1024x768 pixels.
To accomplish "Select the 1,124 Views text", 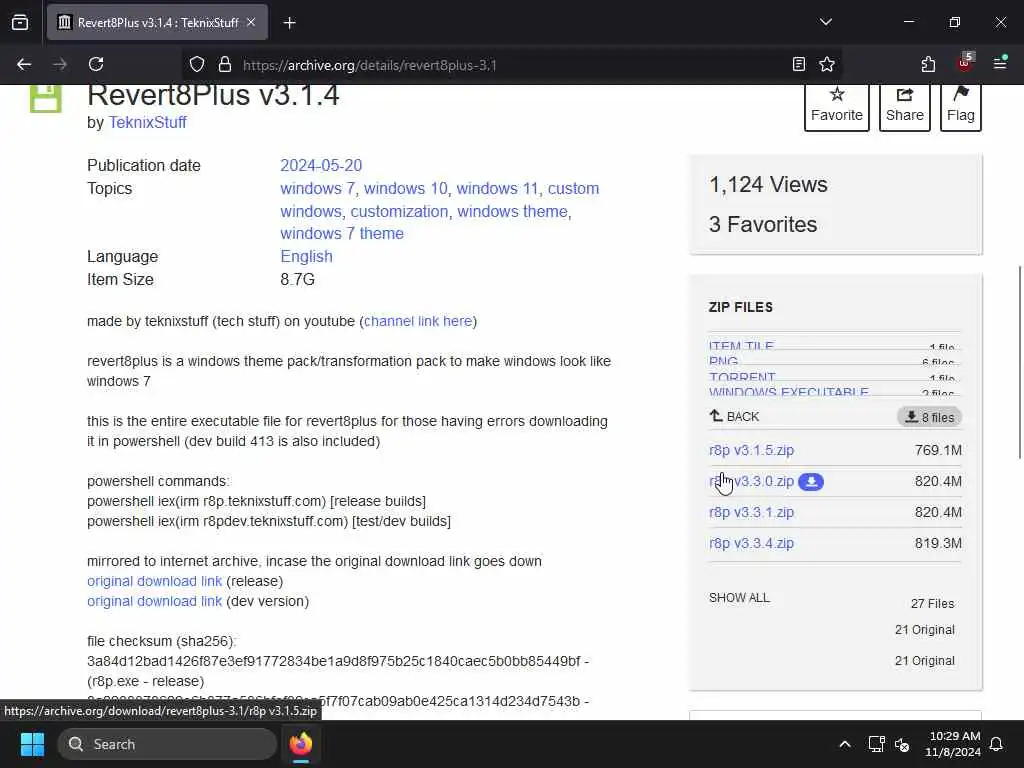I will (768, 185).
